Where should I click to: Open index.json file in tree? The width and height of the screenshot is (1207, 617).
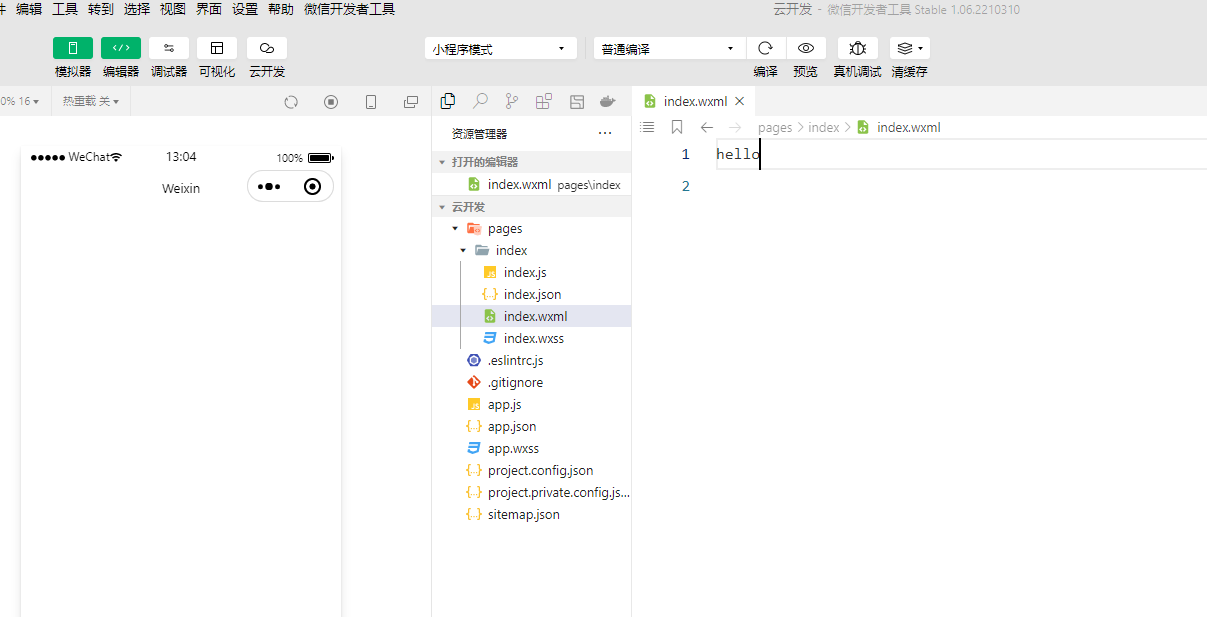click(531, 294)
